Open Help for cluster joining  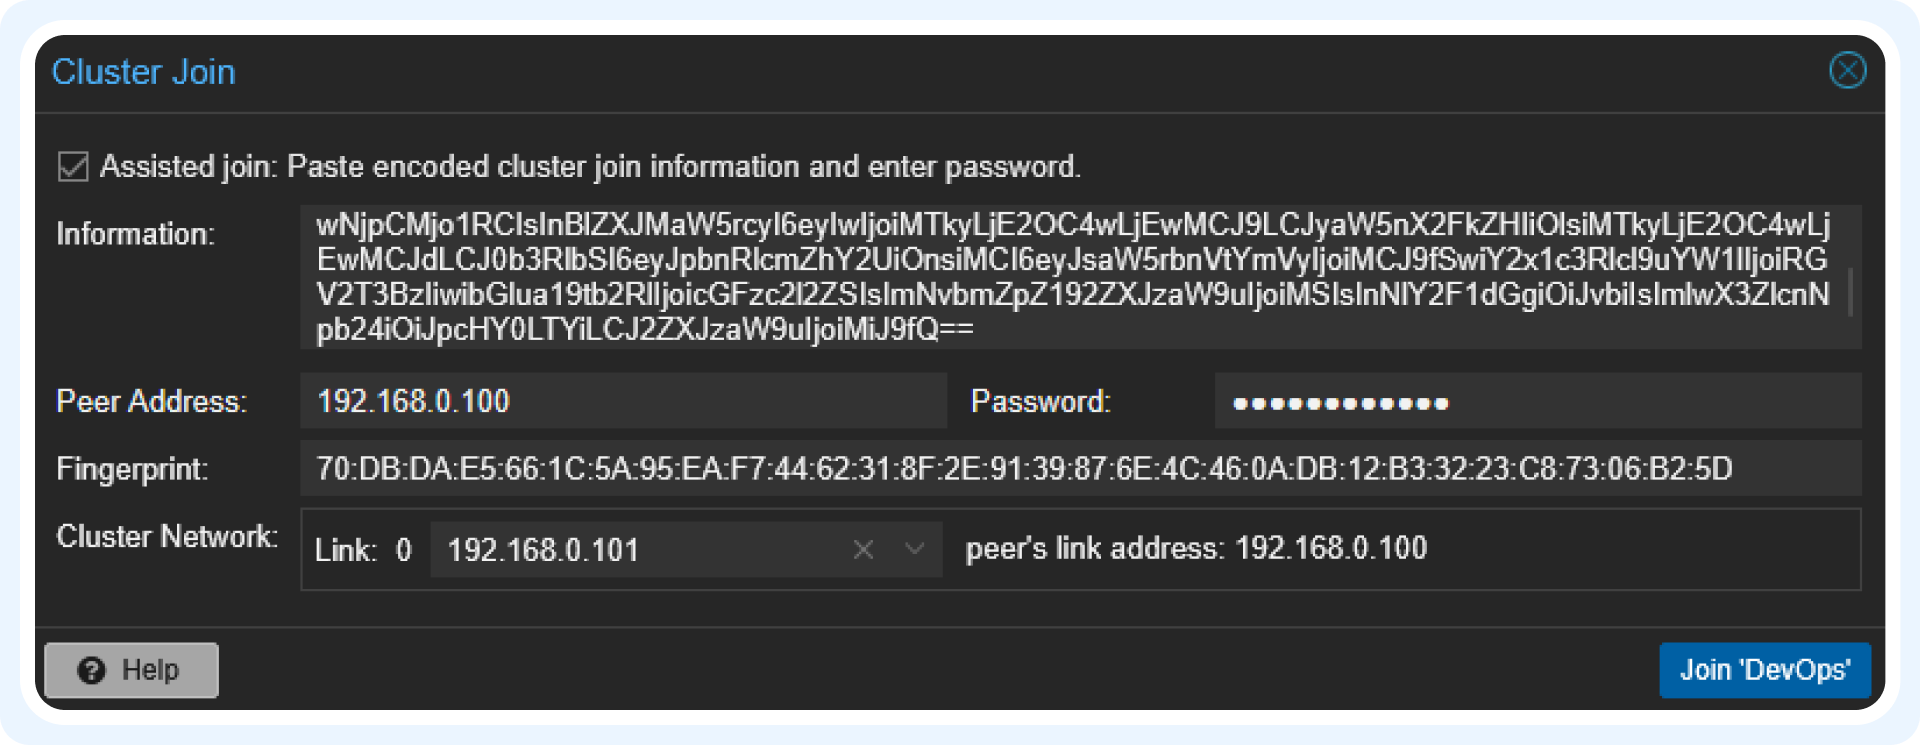(131, 670)
